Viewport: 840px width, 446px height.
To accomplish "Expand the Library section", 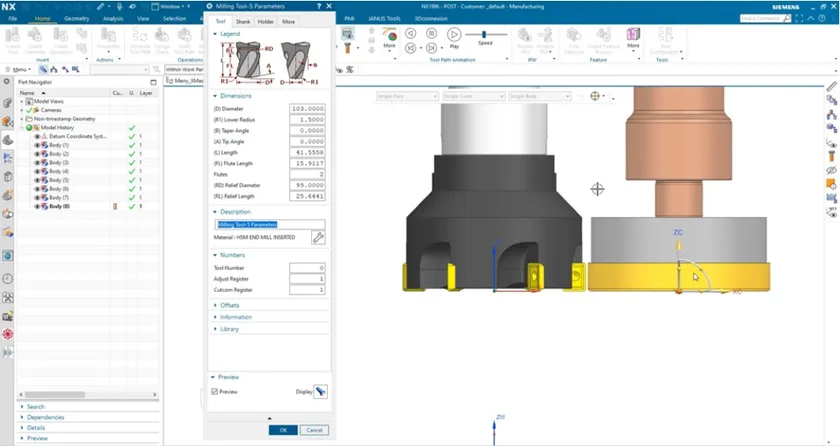I will [215, 329].
